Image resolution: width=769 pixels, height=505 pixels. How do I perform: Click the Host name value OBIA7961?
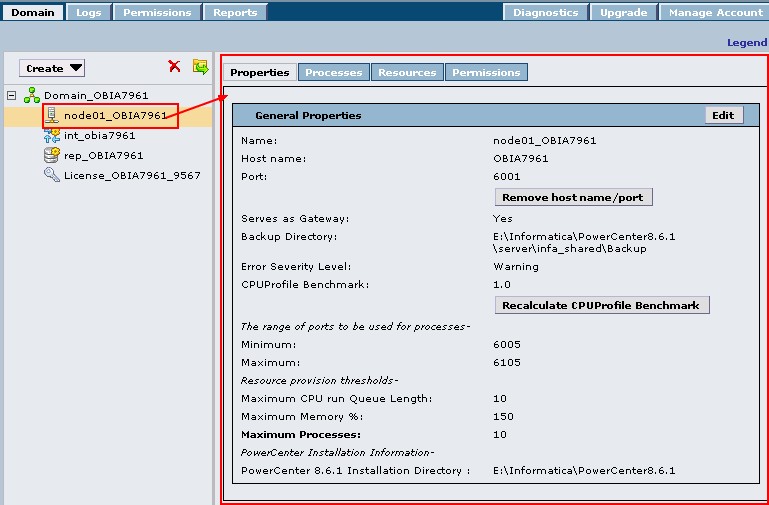point(520,158)
